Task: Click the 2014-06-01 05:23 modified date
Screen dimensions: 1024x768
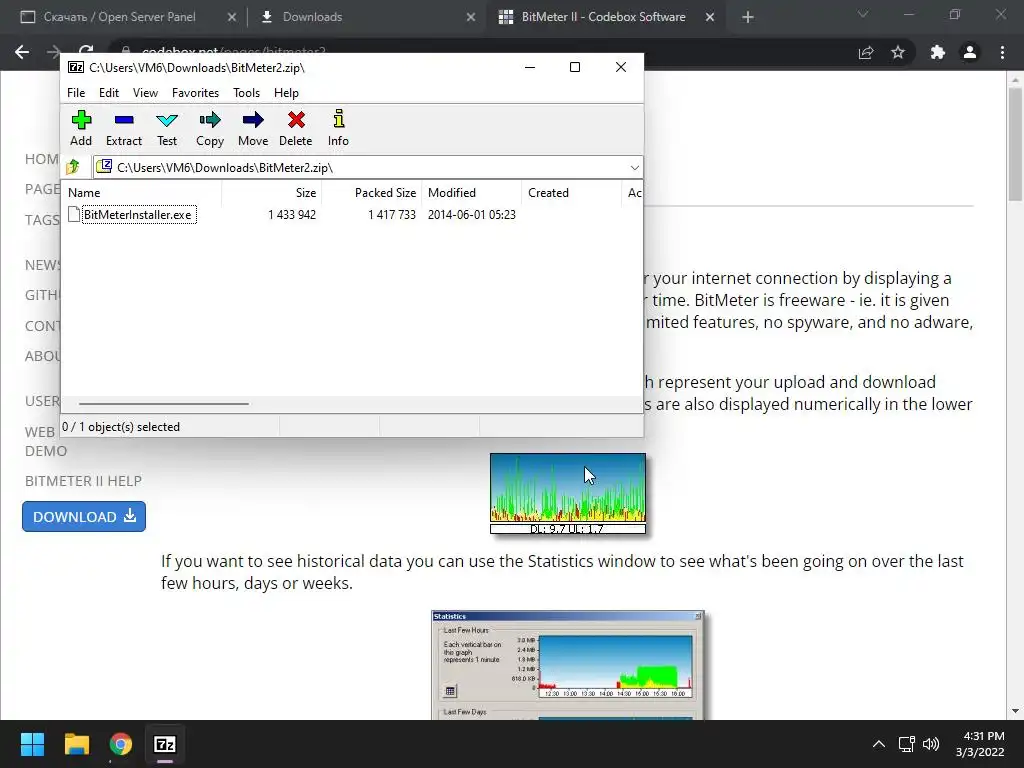Action: (x=472, y=215)
